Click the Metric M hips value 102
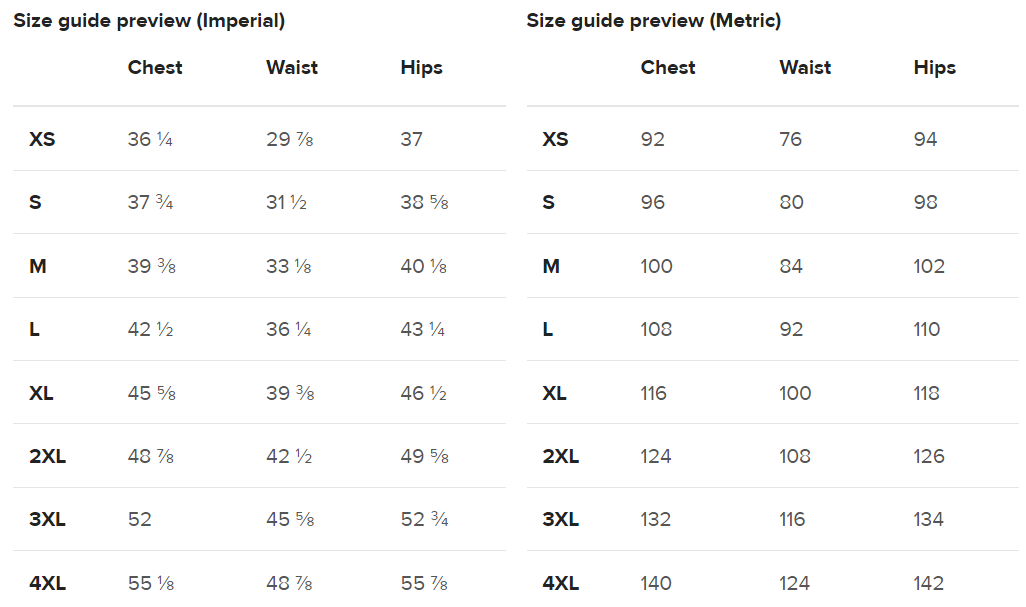The image size is (1026, 607). coord(929,266)
